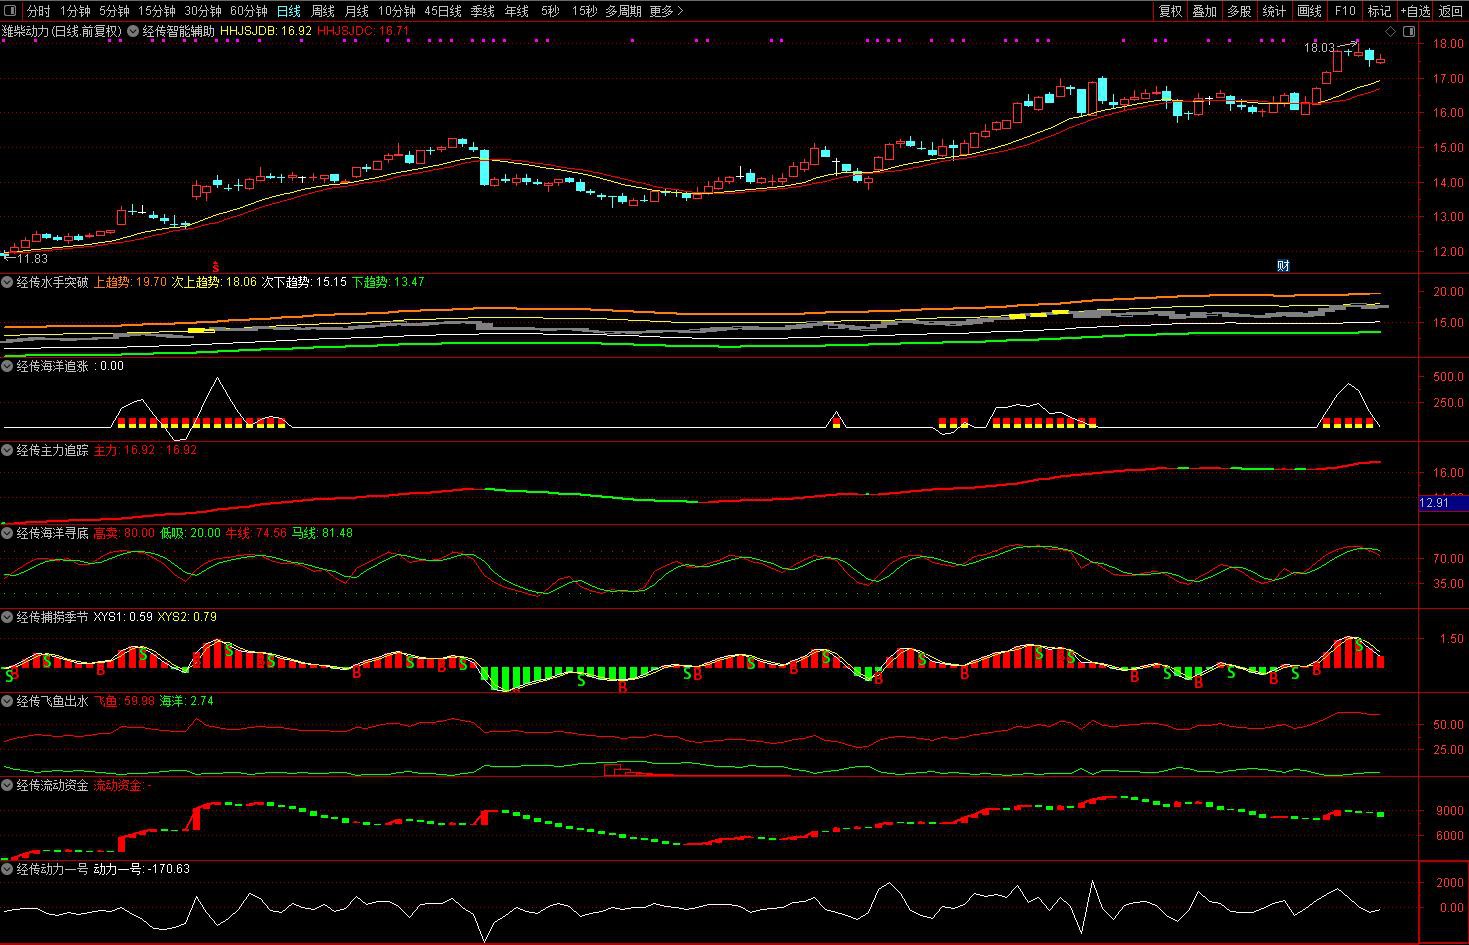1469x945 pixels.
Task: Switch to 10分钟 period
Action: [397, 11]
